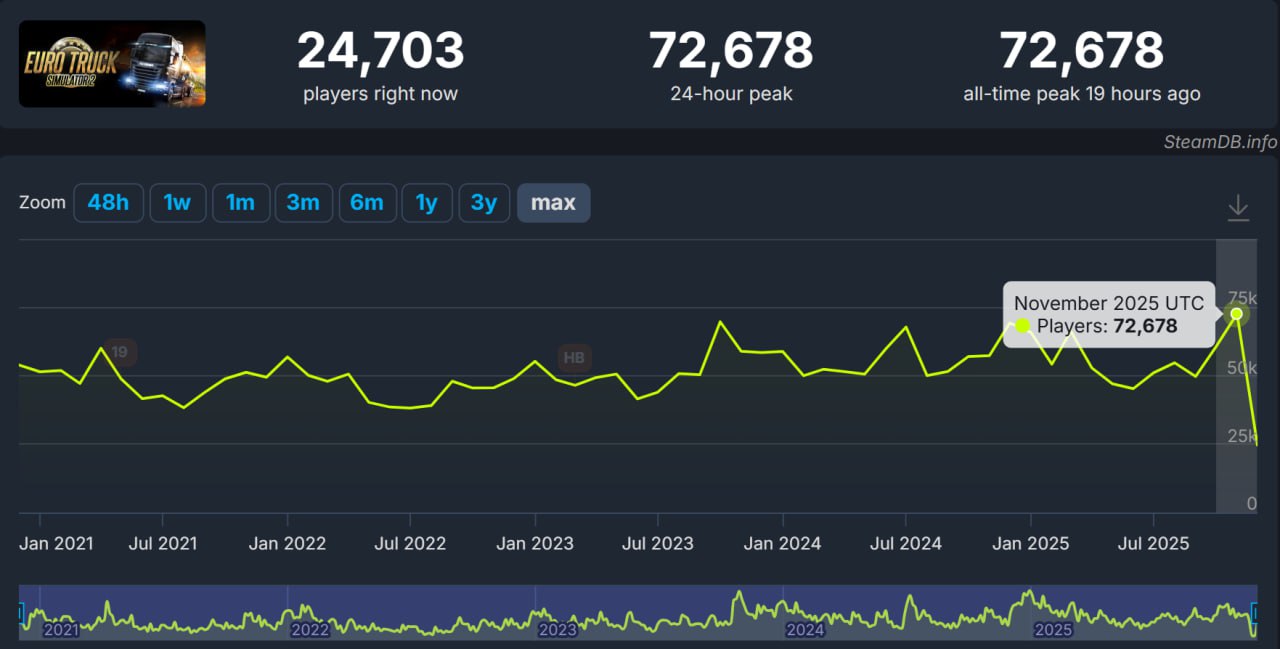This screenshot has height=649, width=1280.
Task: Select the active max zoom button
Action: click(553, 203)
